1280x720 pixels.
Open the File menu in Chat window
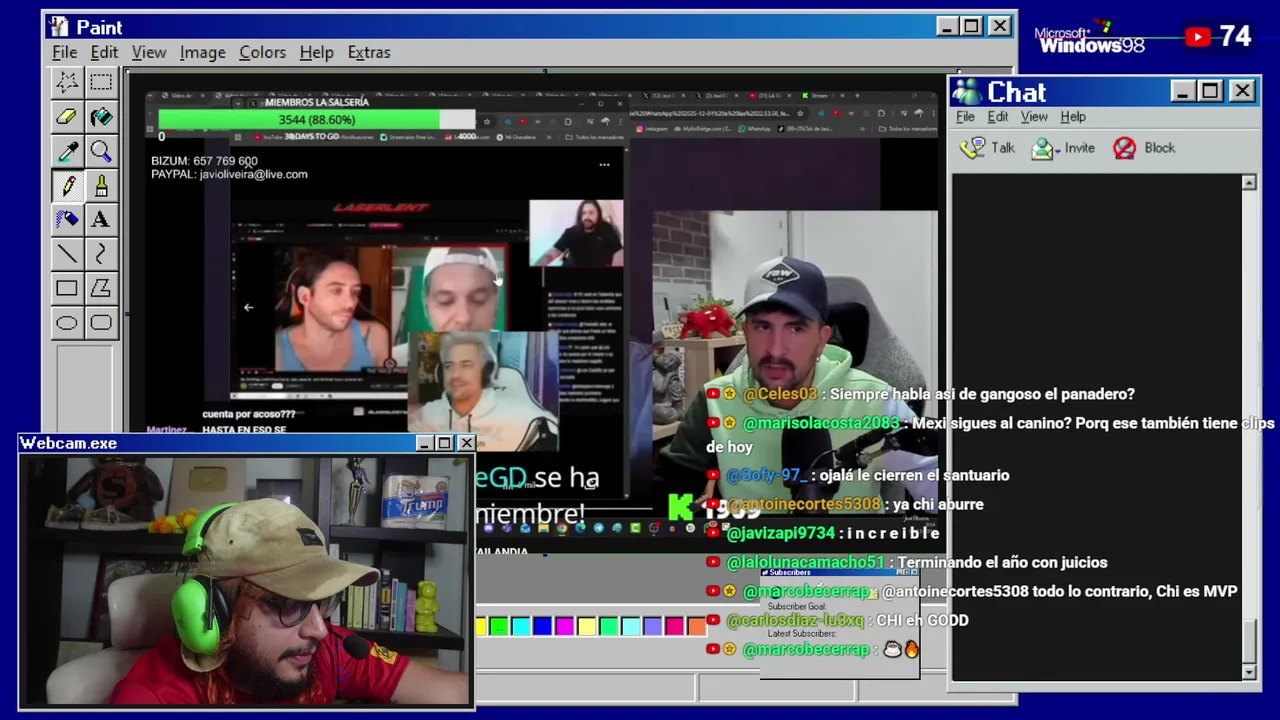(x=965, y=117)
